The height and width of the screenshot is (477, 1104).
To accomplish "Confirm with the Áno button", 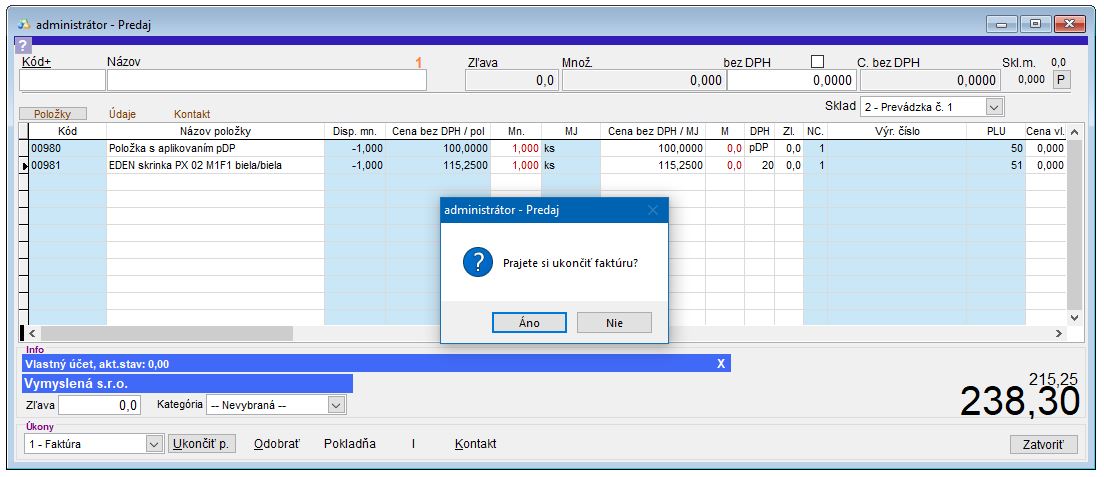I will (x=530, y=323).
